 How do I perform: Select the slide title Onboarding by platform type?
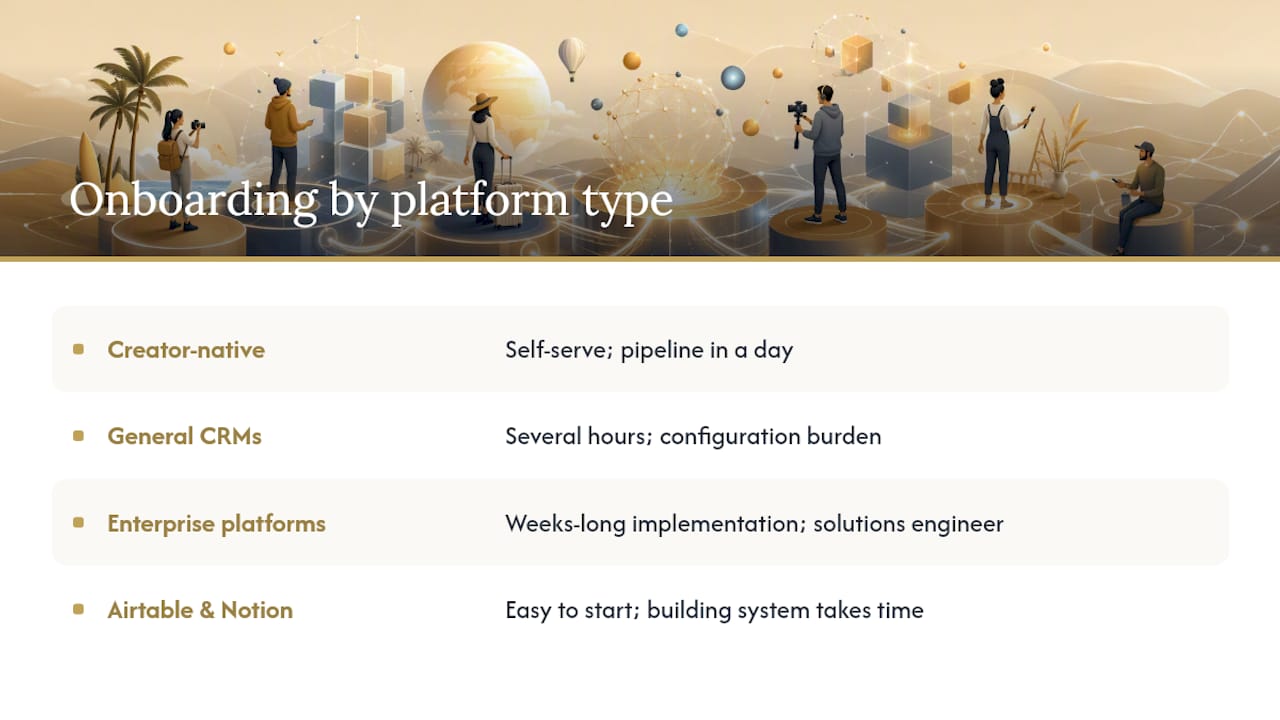(x=371, y=199)
